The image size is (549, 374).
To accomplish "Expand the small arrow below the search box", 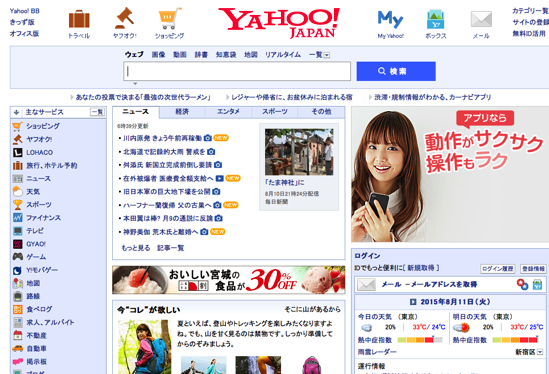I will 135,84.
